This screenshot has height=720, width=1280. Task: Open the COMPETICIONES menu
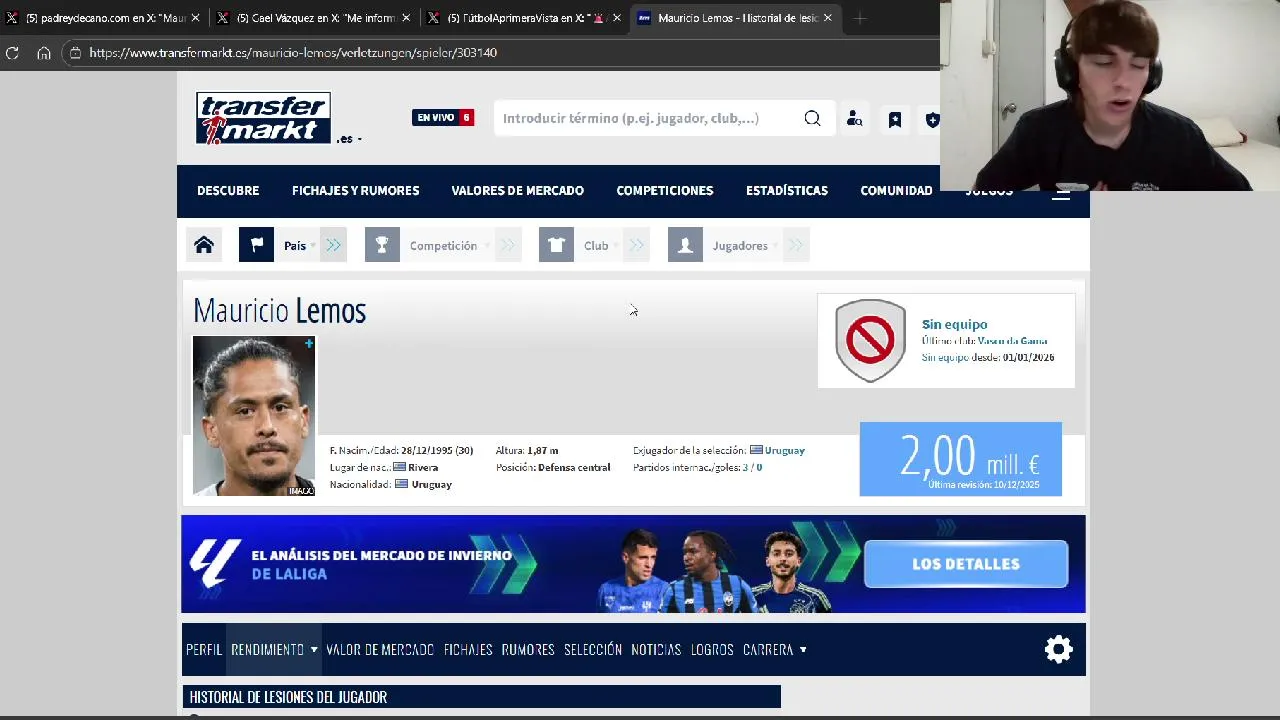pos(665,191)
